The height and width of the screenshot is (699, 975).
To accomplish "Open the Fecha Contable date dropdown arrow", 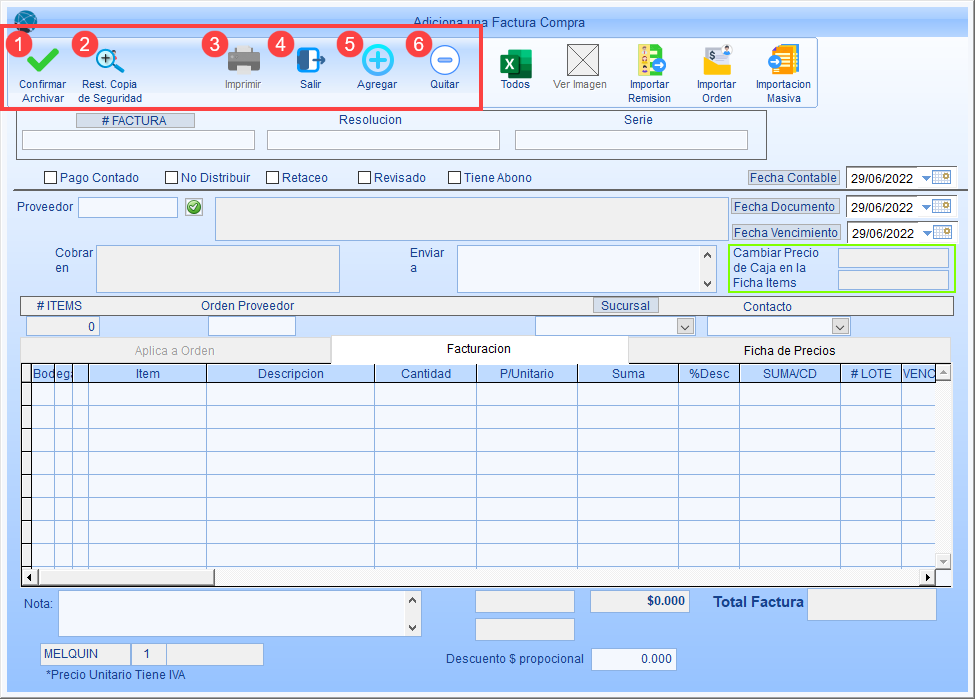I will [926, 178].
